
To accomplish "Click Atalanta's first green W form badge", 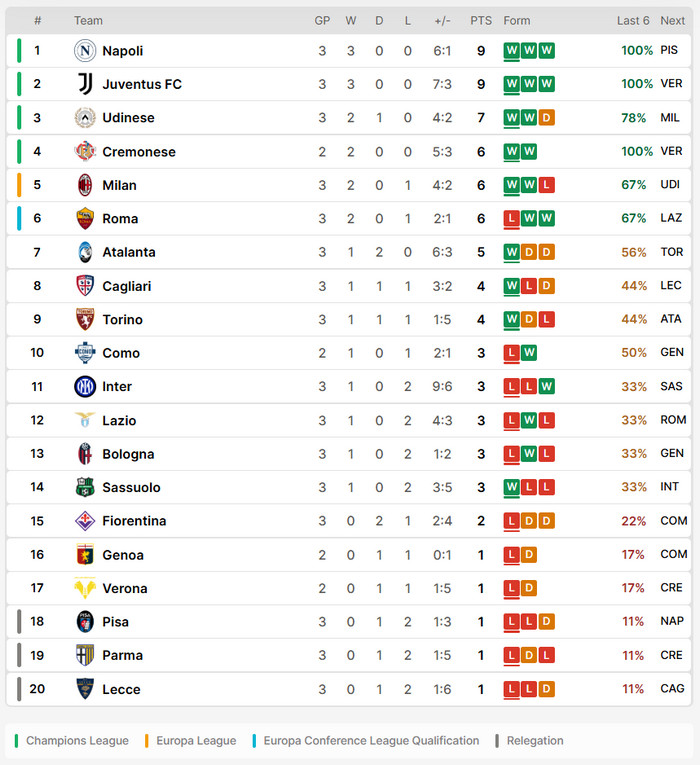I will [x=512, y=253].
